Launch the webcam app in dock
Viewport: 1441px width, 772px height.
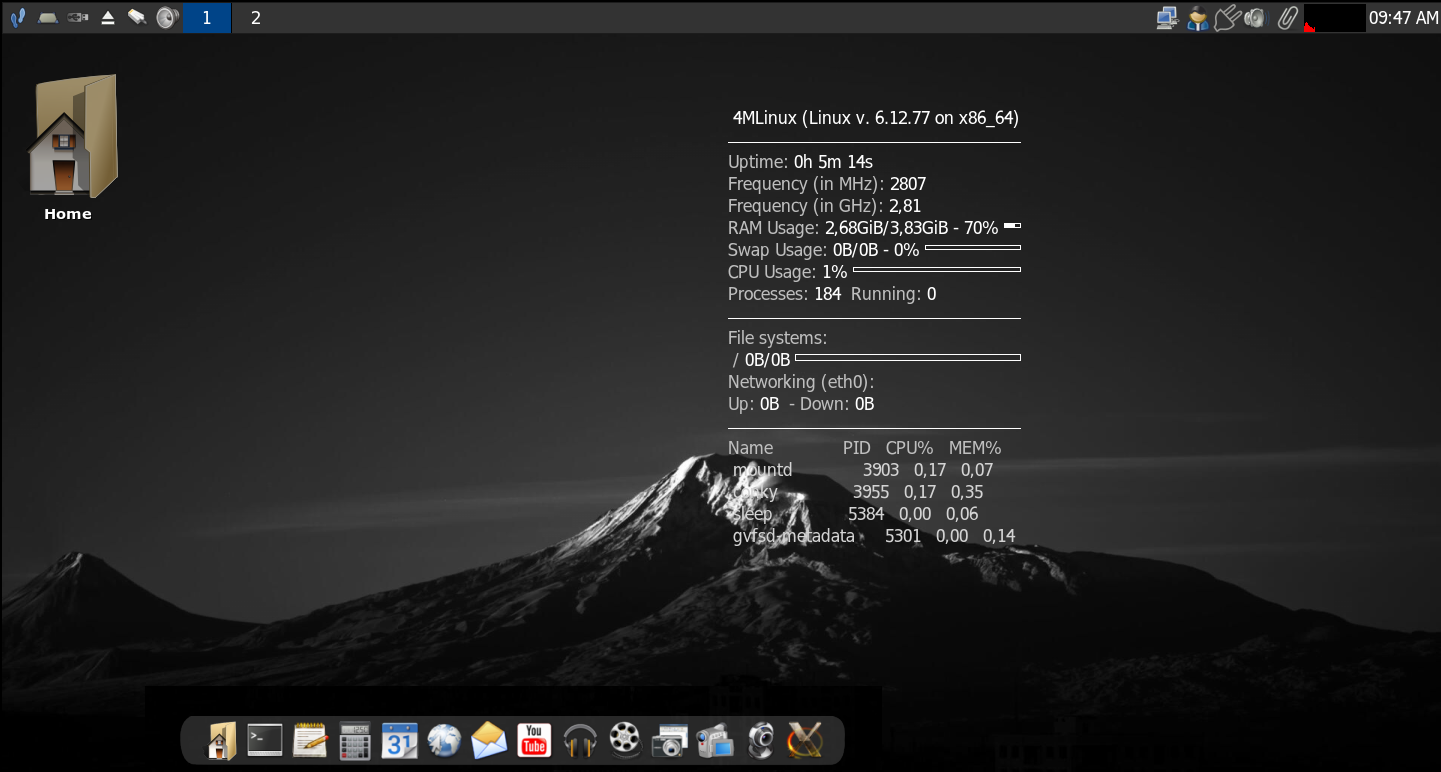point(760,741)
